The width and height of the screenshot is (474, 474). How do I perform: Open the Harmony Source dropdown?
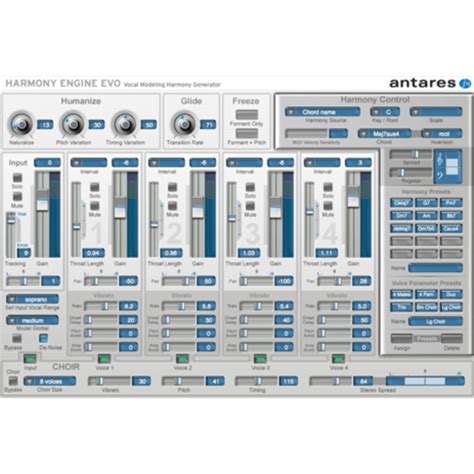point(322,112)
